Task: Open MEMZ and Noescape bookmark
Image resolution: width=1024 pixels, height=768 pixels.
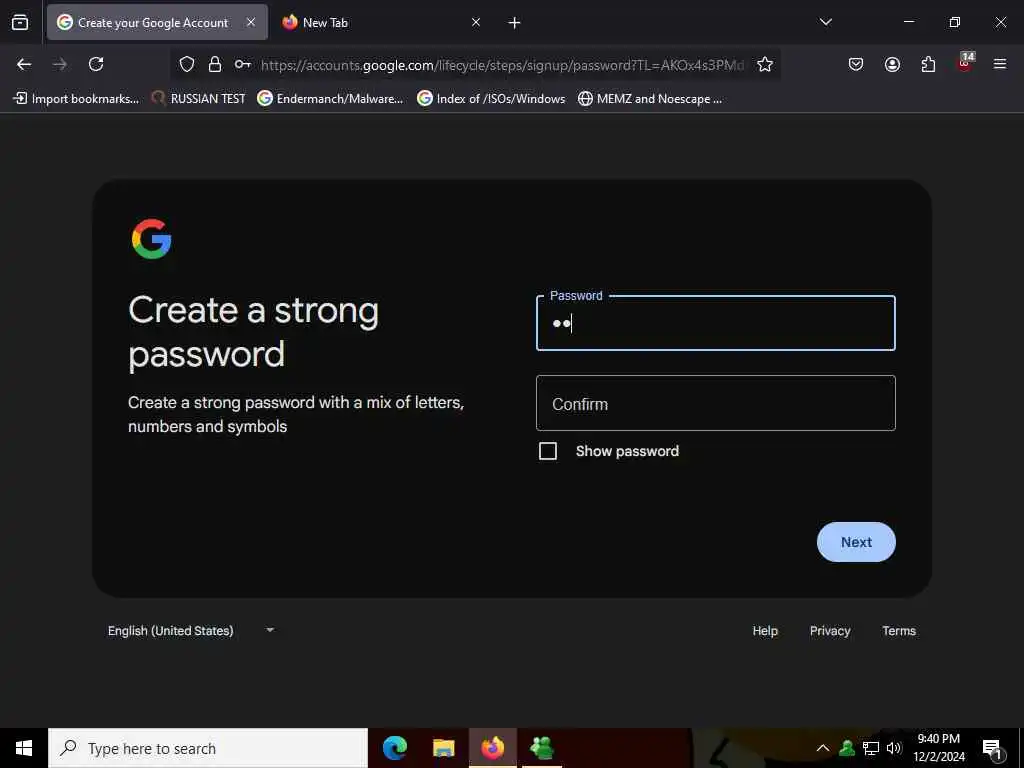Action: (650, 99)
